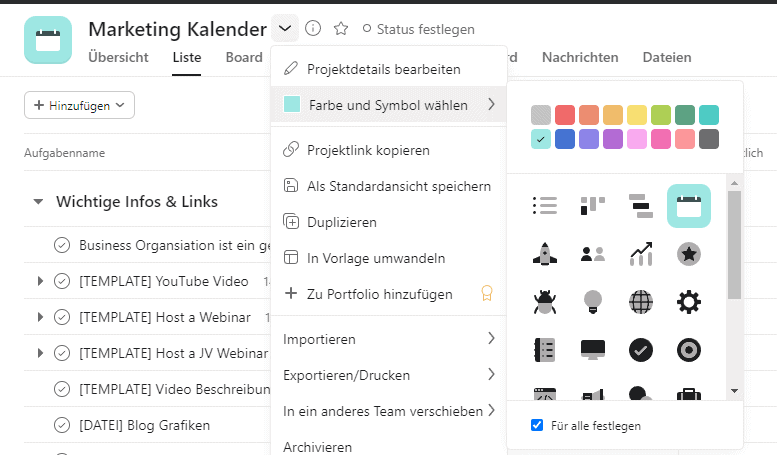Expand subtasks of [TEMPLATE] Host a JV Webinar
Viewport: 777px width, 455px height.
tap(40, 353)
